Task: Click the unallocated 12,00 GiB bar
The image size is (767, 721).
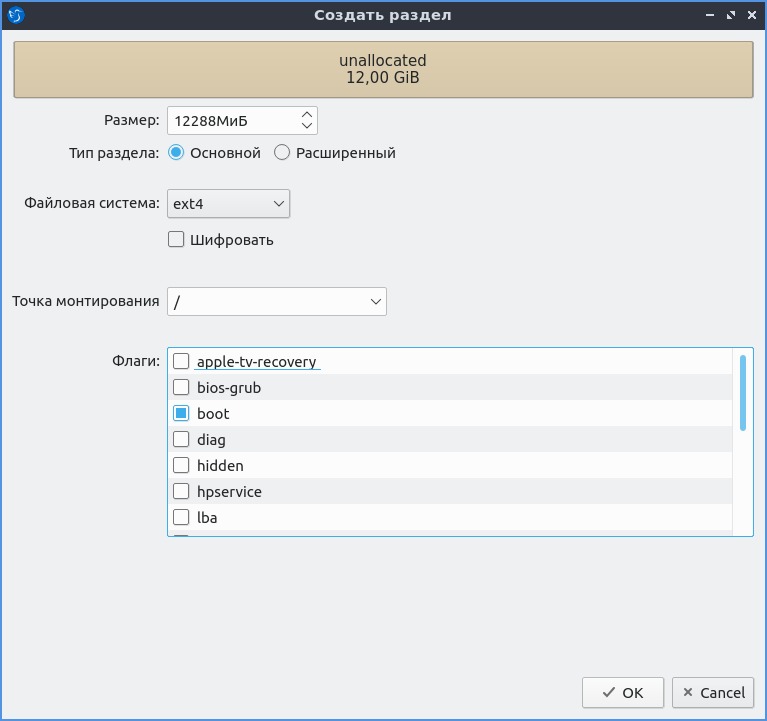Action: coord(383,69)
